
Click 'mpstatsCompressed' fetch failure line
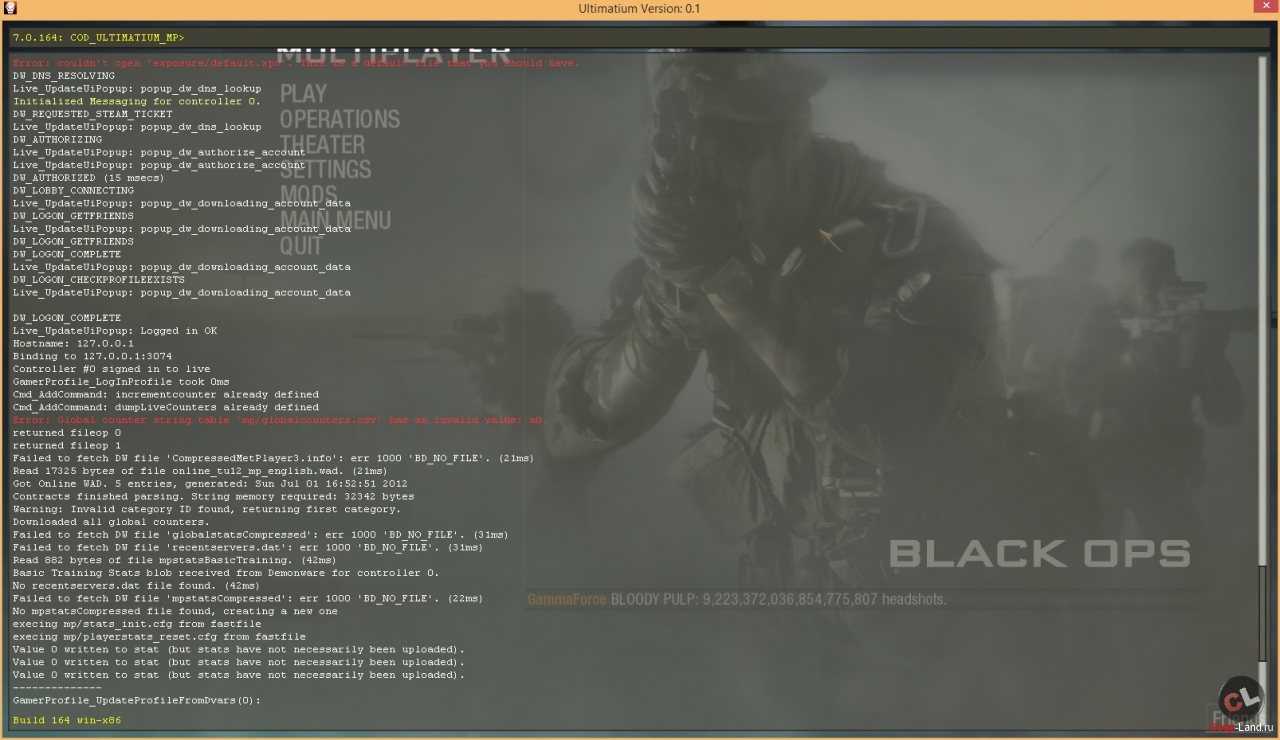[248, 599]
